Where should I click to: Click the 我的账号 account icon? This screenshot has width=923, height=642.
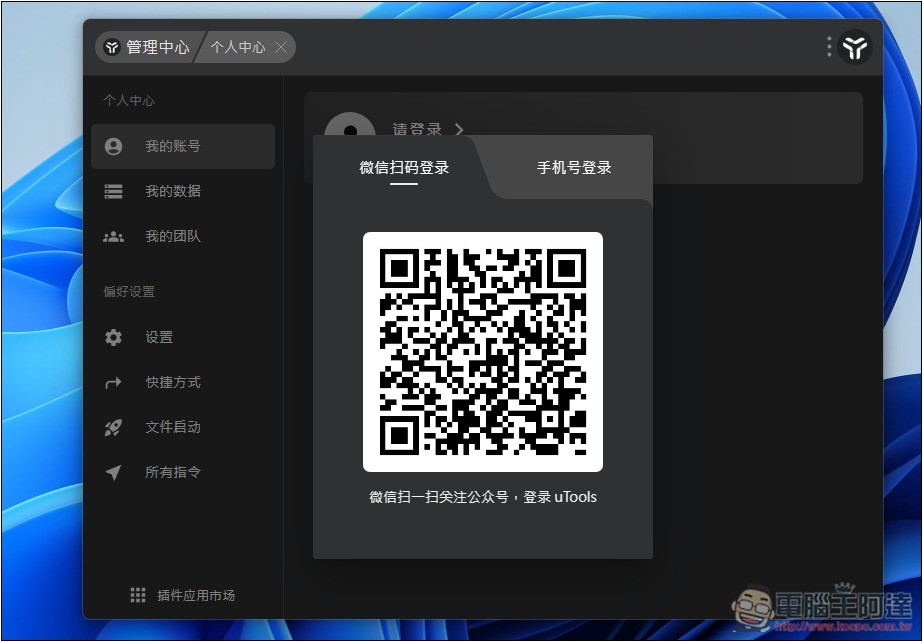tap(114, 146)
